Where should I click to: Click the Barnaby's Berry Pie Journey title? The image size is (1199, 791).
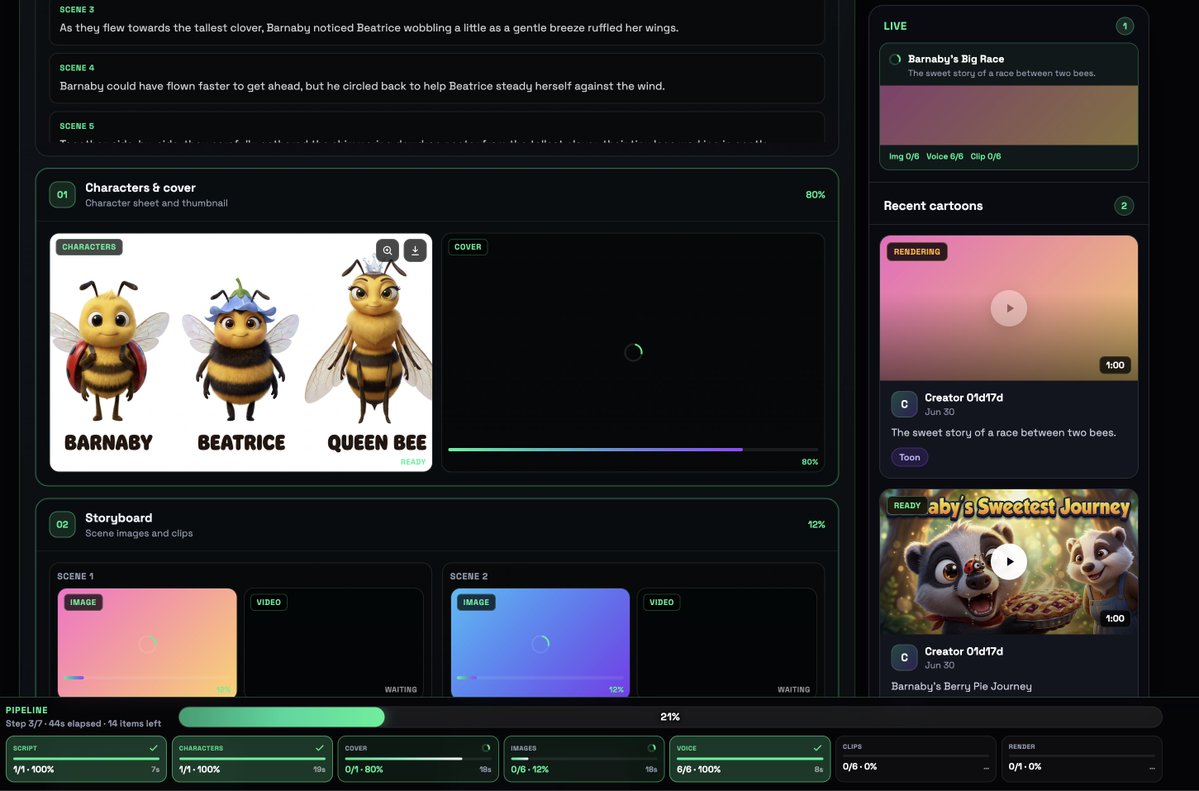(x=961, y=686)
